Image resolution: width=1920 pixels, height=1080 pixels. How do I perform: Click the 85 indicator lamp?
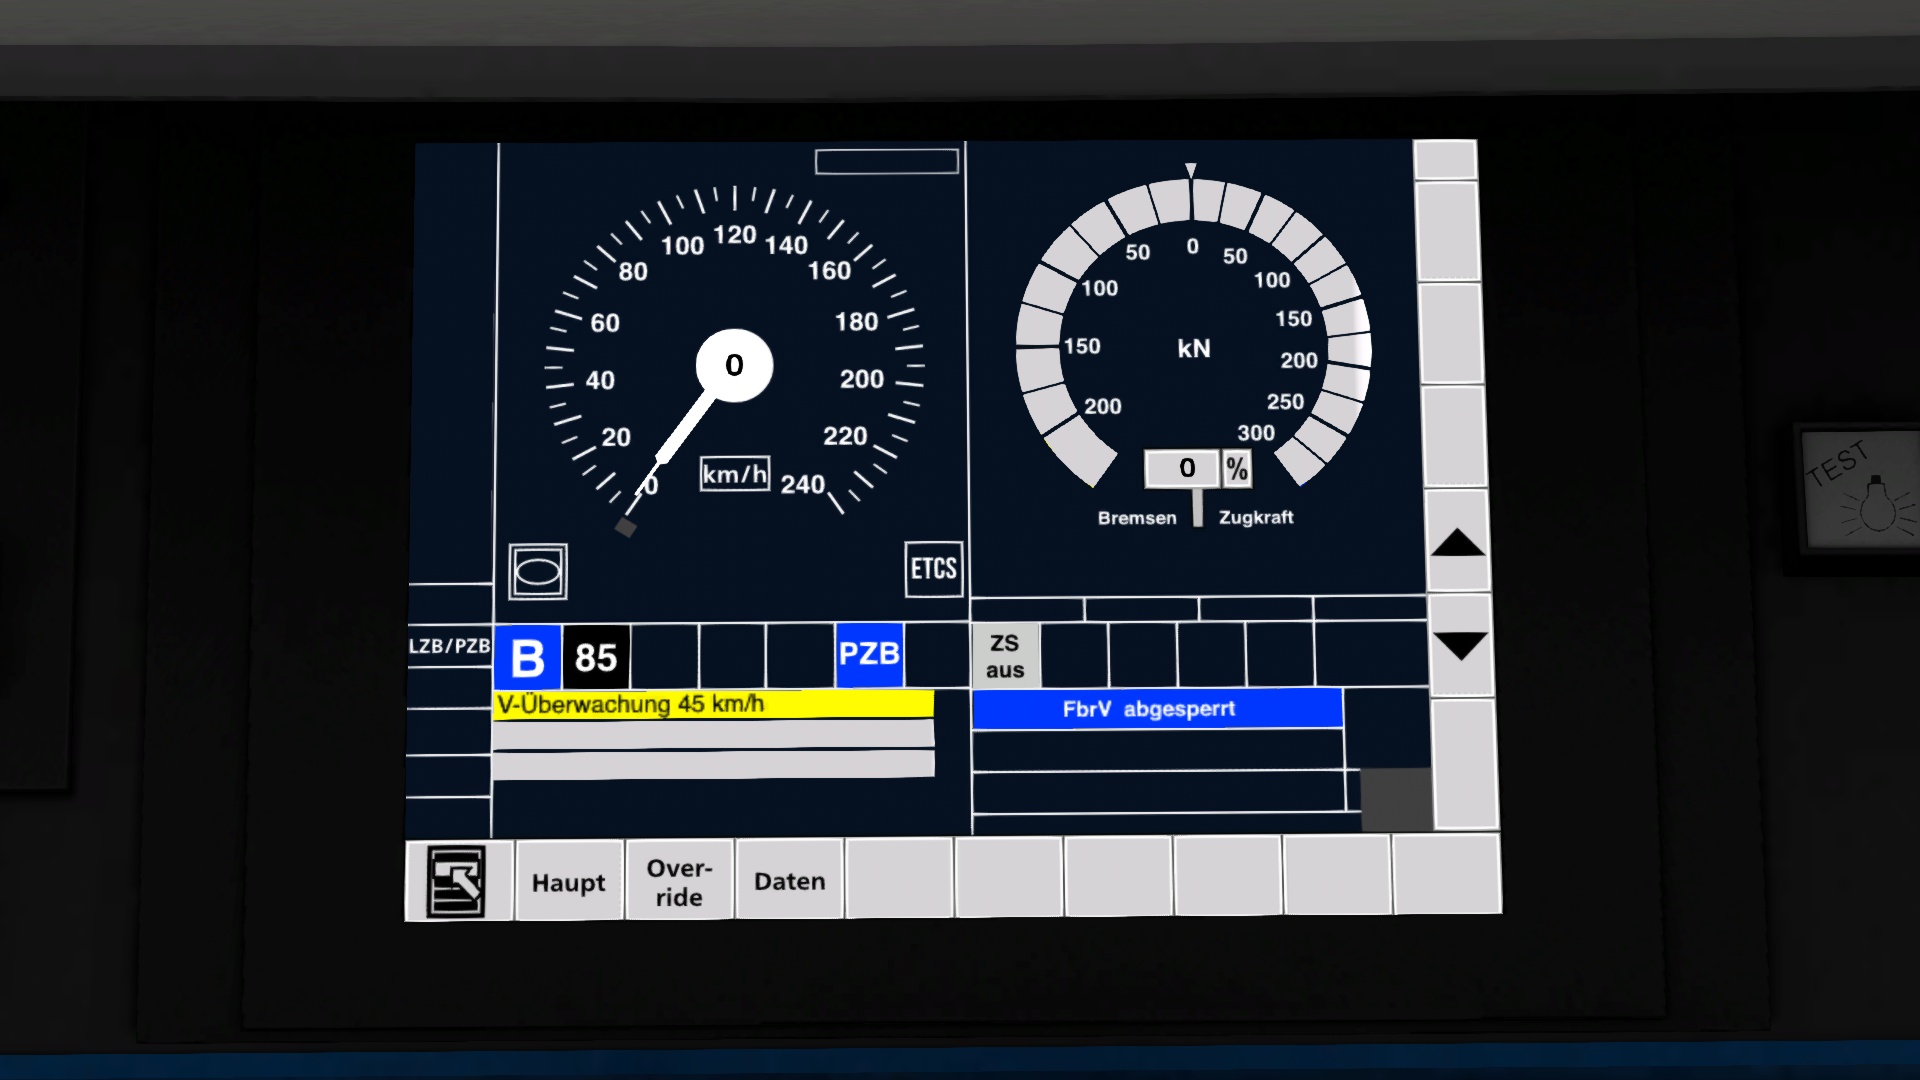[596, 657]
